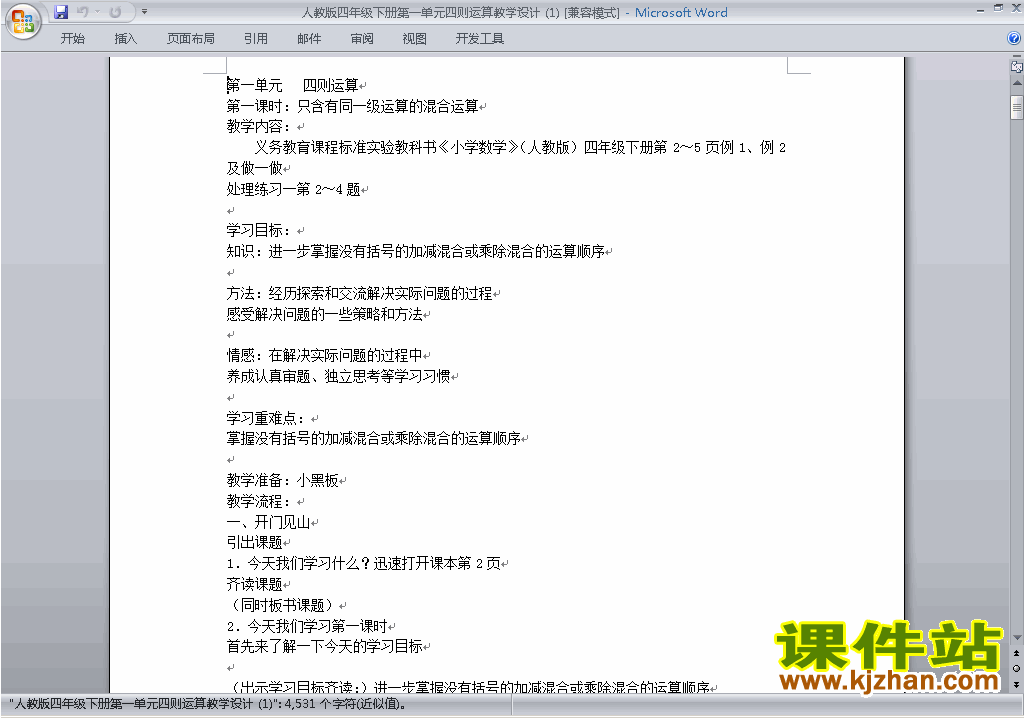Click the line 2.今天我们学习第一课时
Screen dimensions: 1024x718
pos(307,627)
